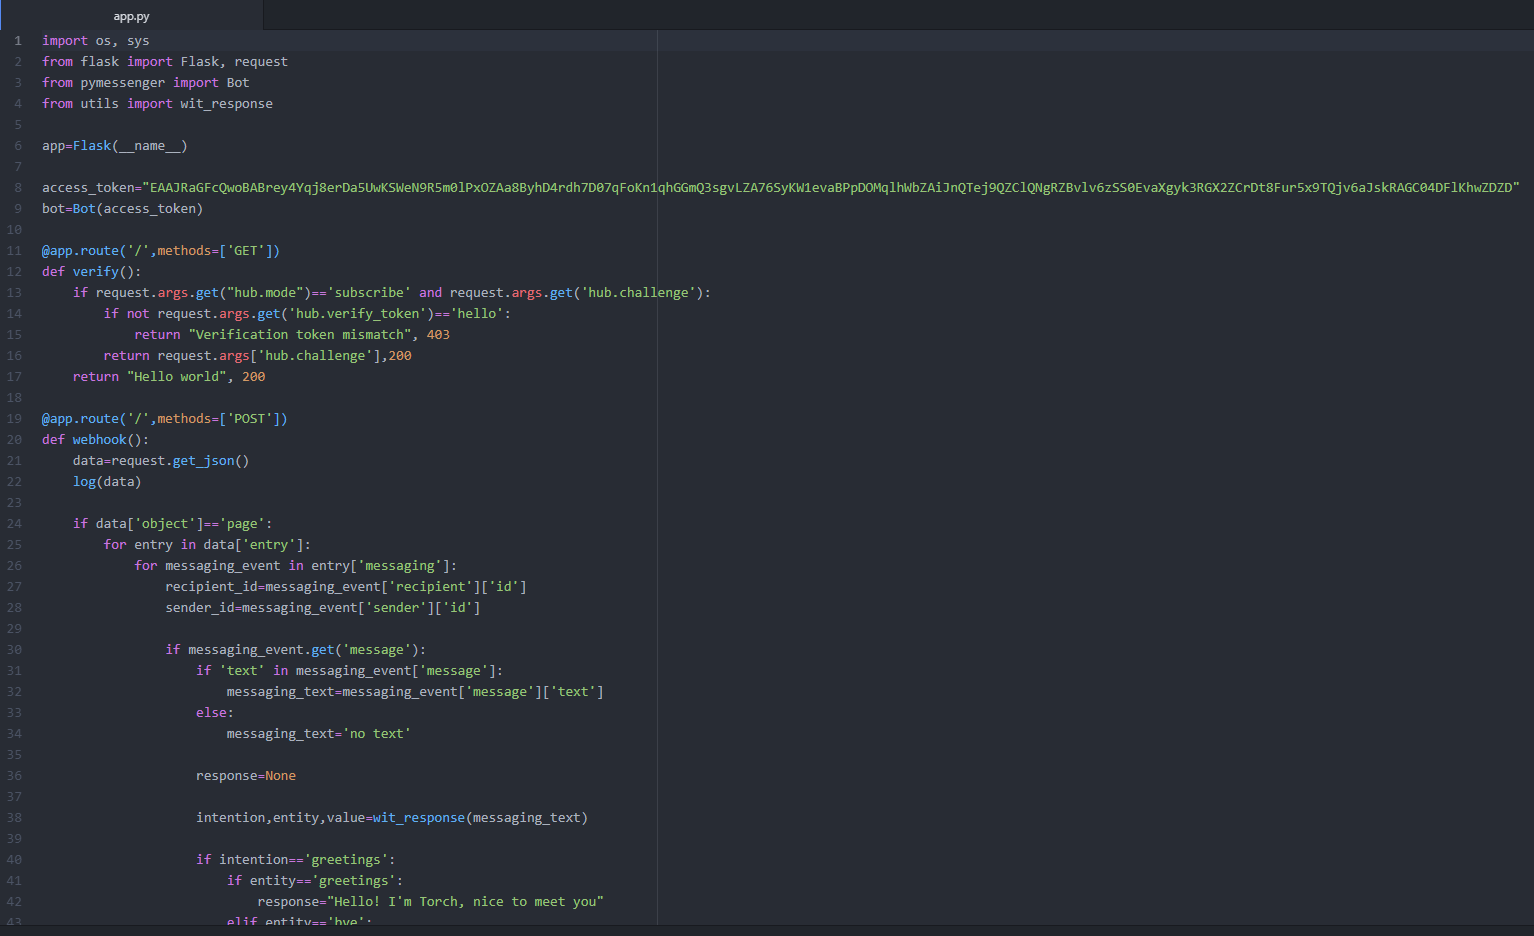Click "if intention=='greetings':" on line 40

pyautogui.click(x=296, y=860)
